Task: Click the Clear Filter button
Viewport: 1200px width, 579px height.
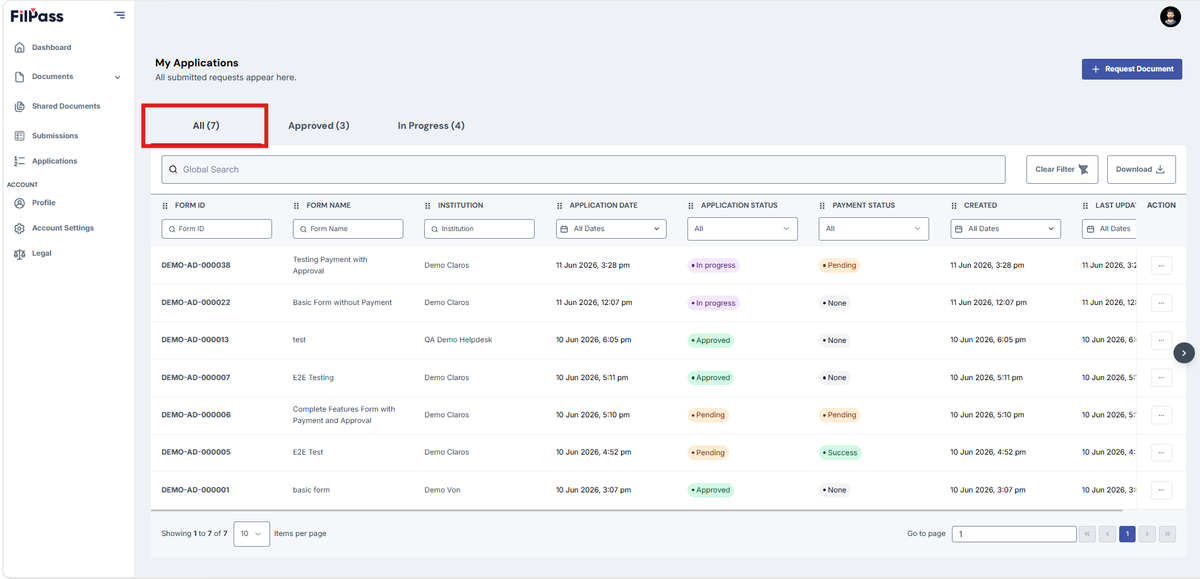Action: tap(1063, 169)
